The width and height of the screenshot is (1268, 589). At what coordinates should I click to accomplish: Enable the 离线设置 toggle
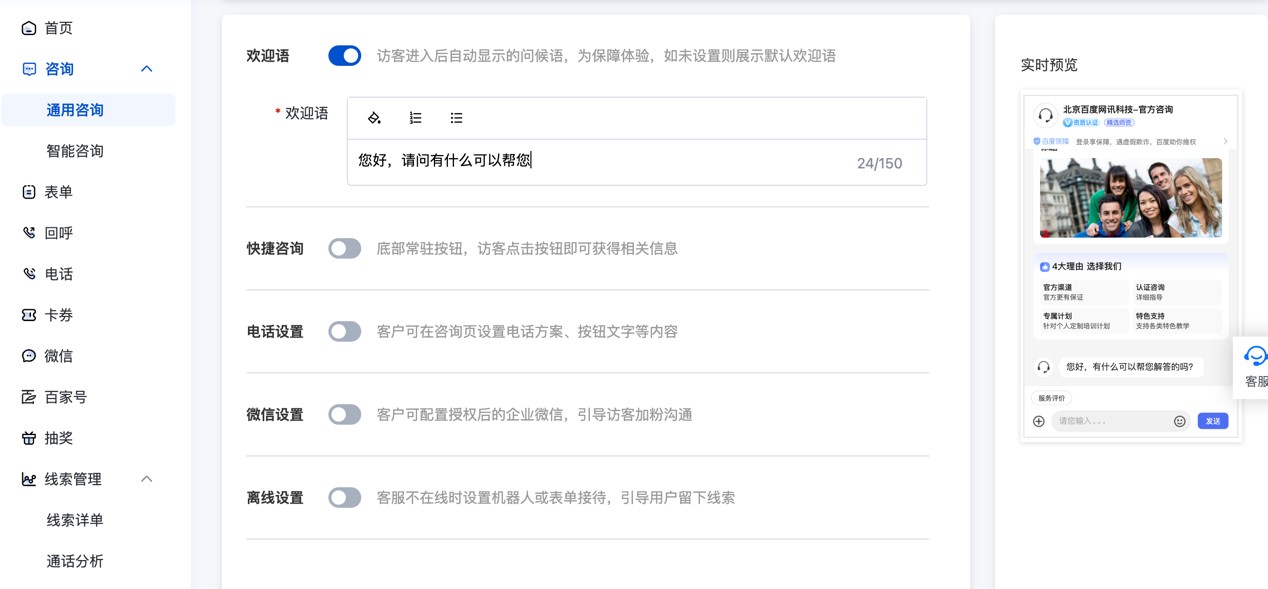coord(344,497)
